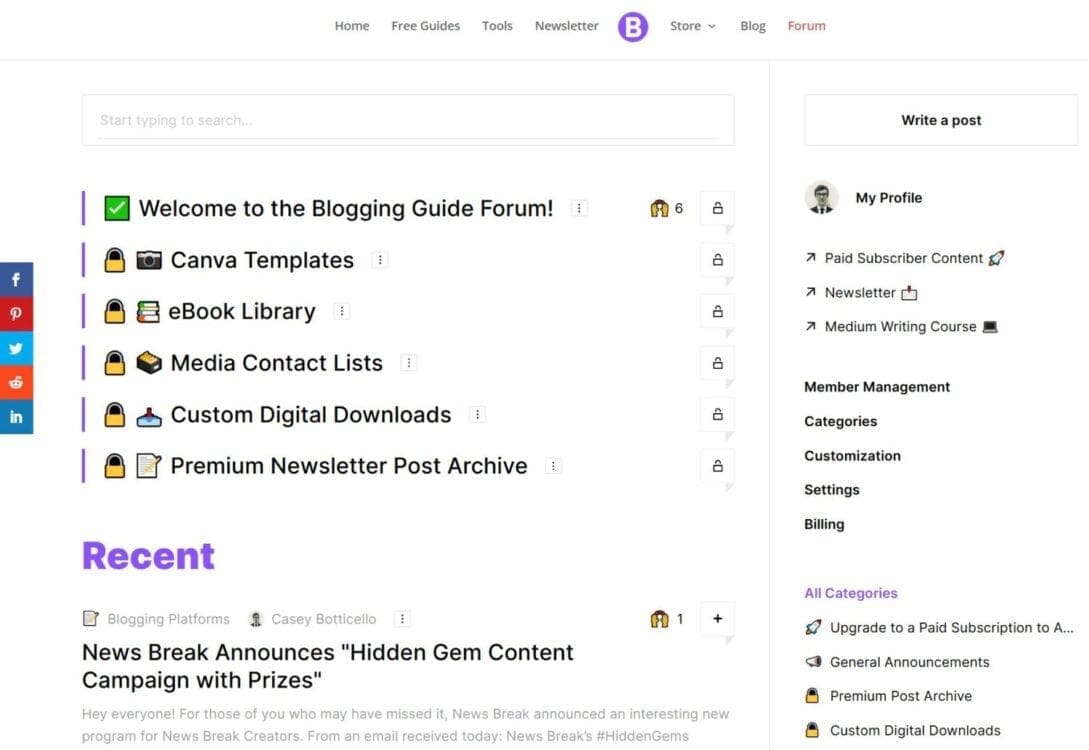The width and height of the screenshot is (1089, 750).
Task: Open General Announcements category
Action: tap(910, 662)
